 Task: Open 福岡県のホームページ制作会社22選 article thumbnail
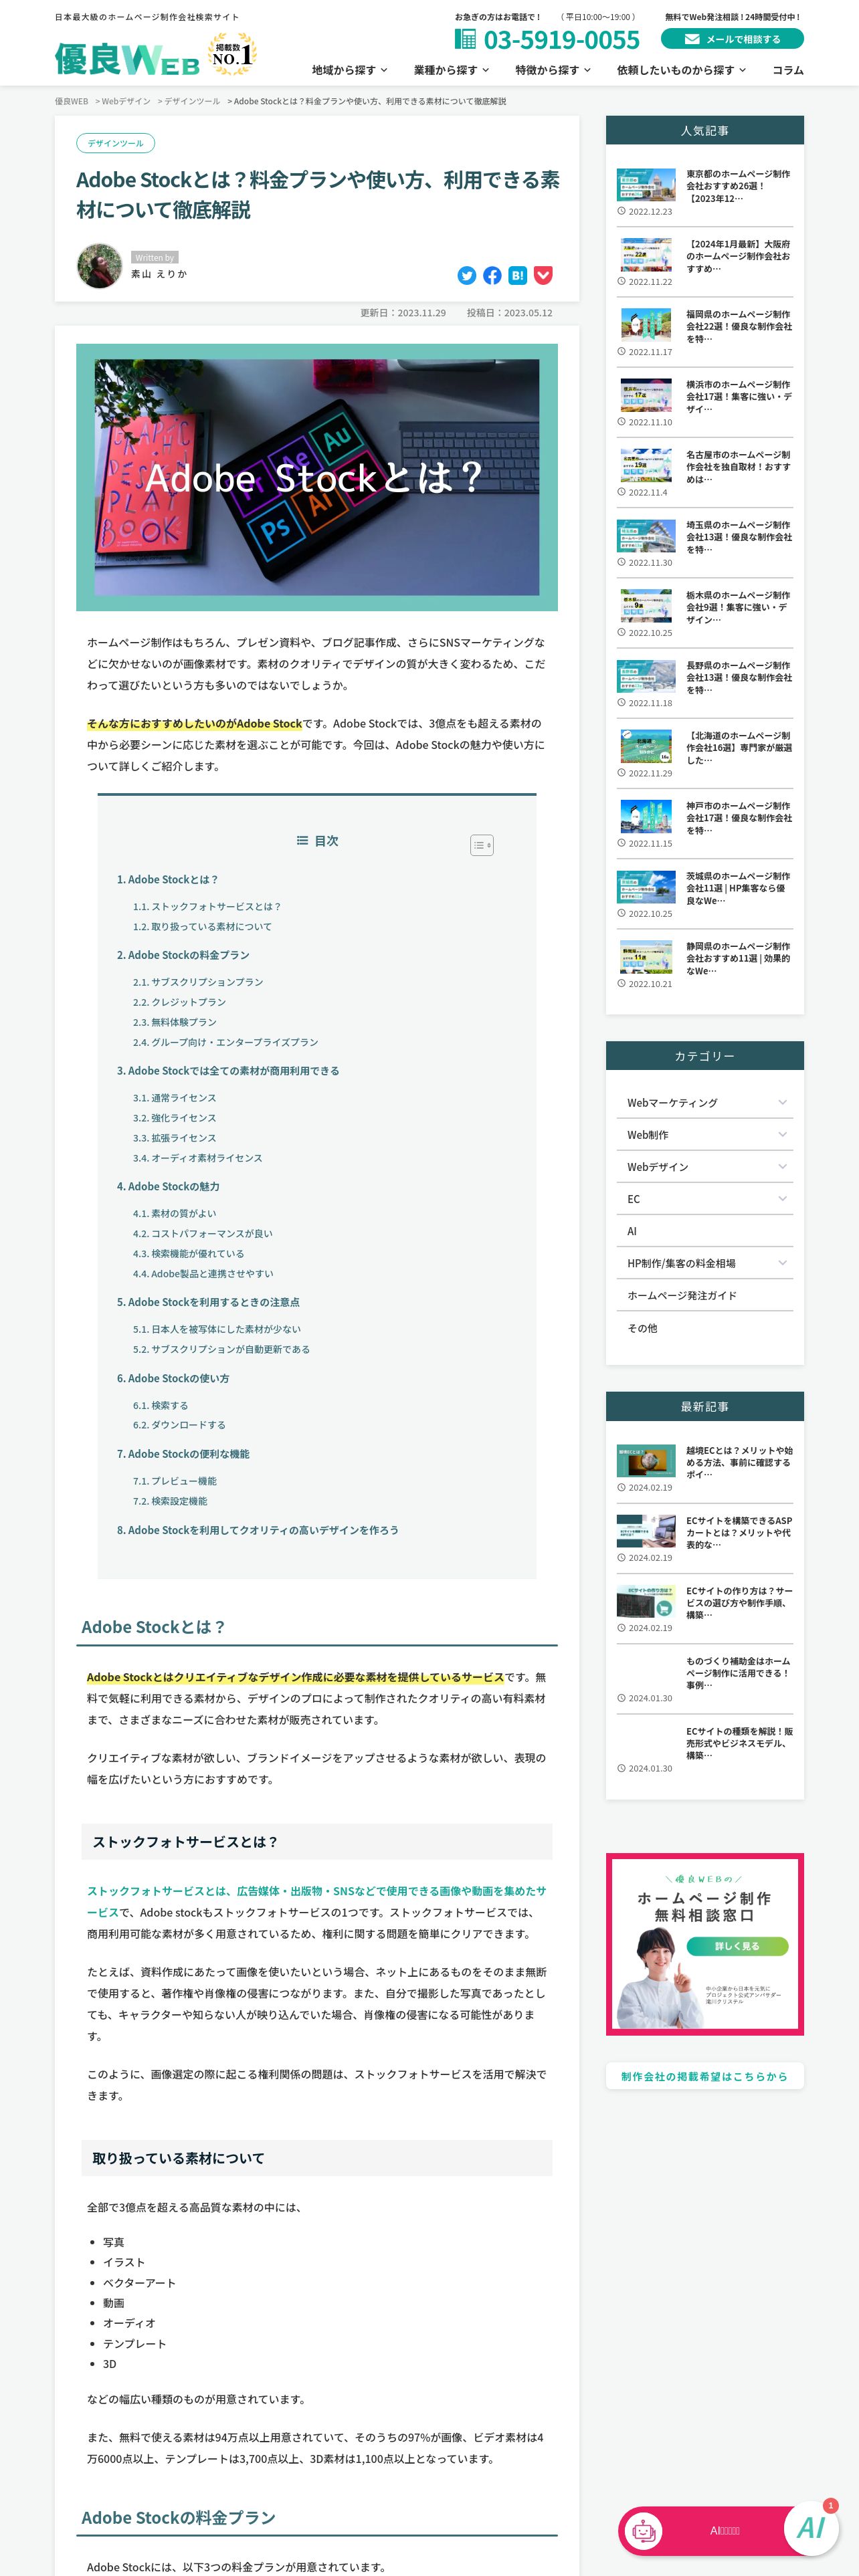point(645,325)
